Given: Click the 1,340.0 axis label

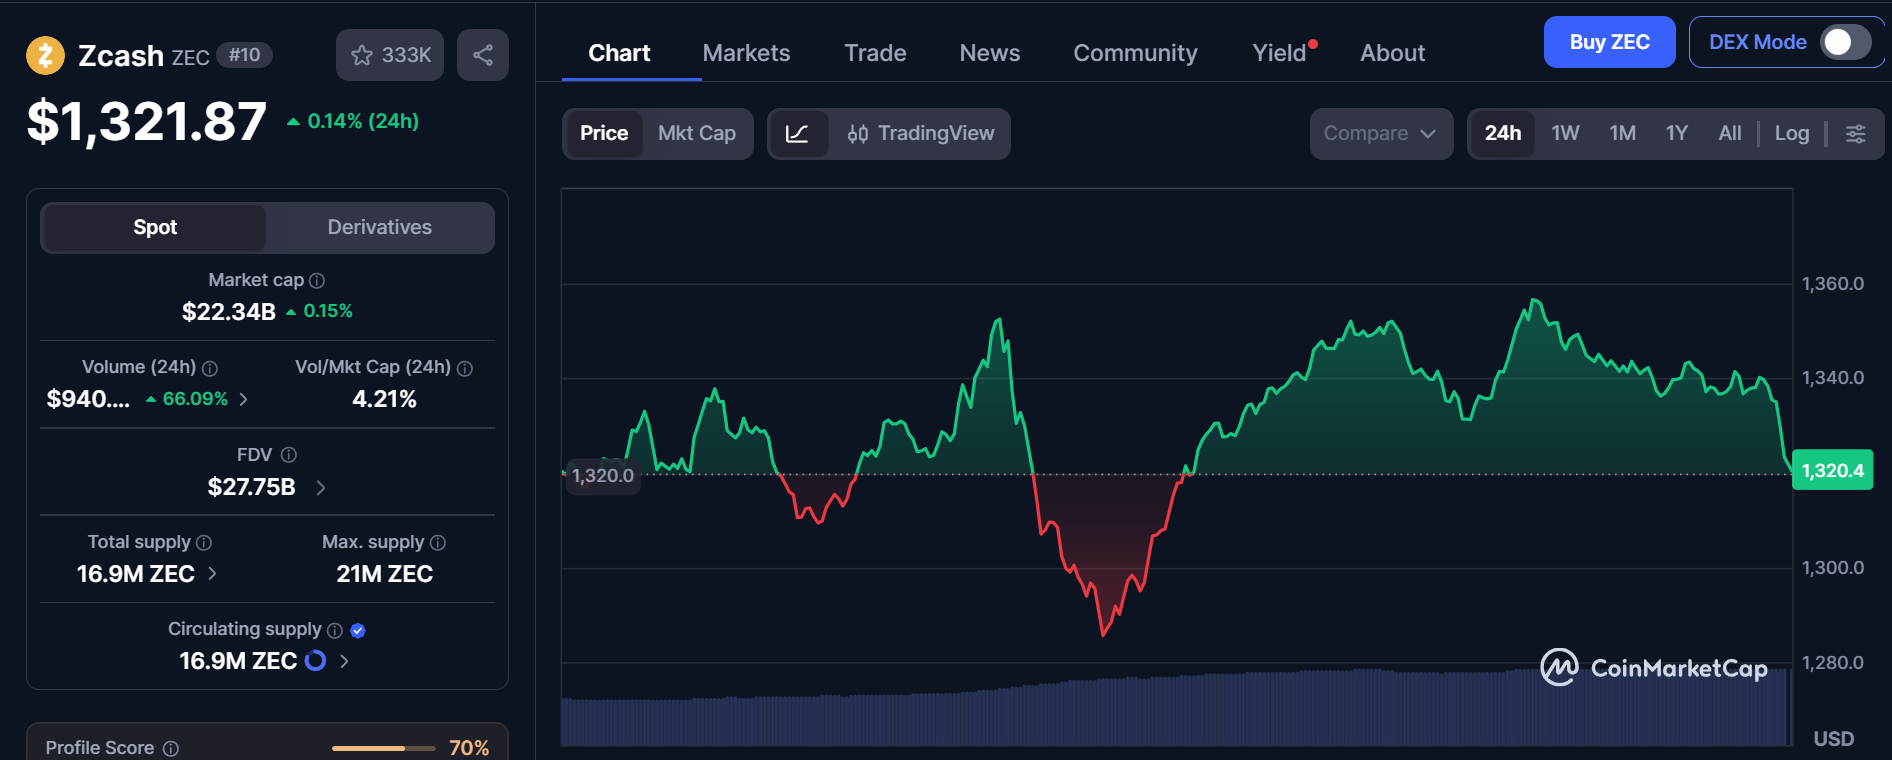Looking at the screenshot, I should 1832,378.
